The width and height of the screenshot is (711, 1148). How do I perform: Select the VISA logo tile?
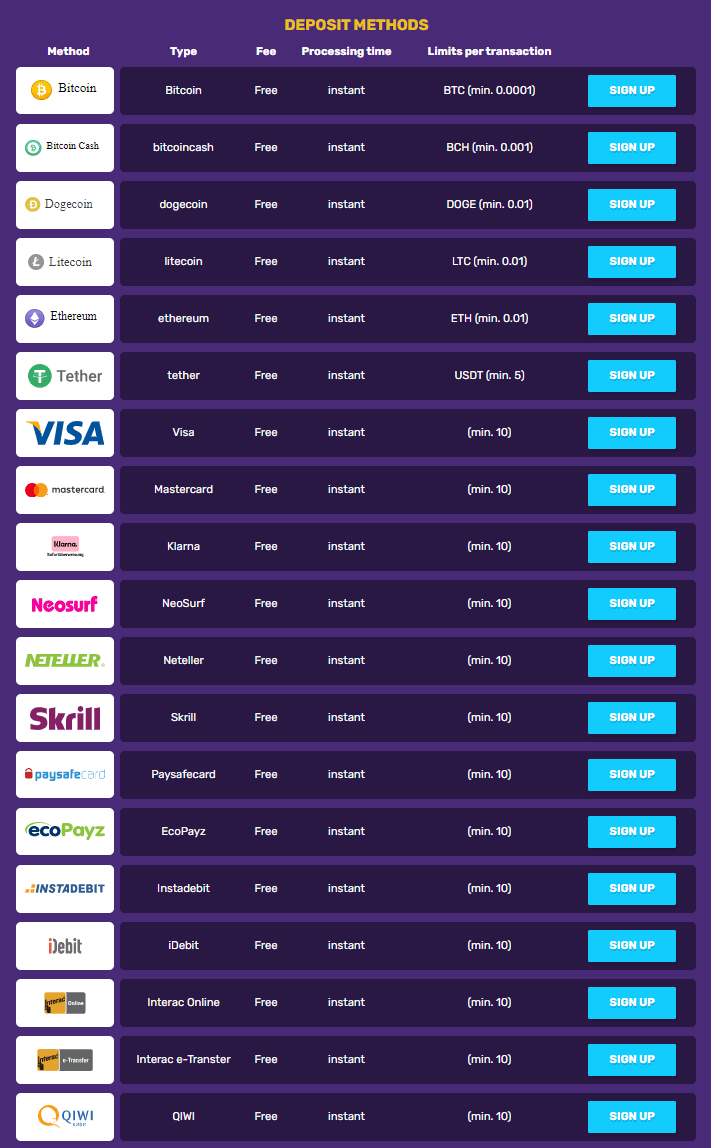tap(65, 433)
